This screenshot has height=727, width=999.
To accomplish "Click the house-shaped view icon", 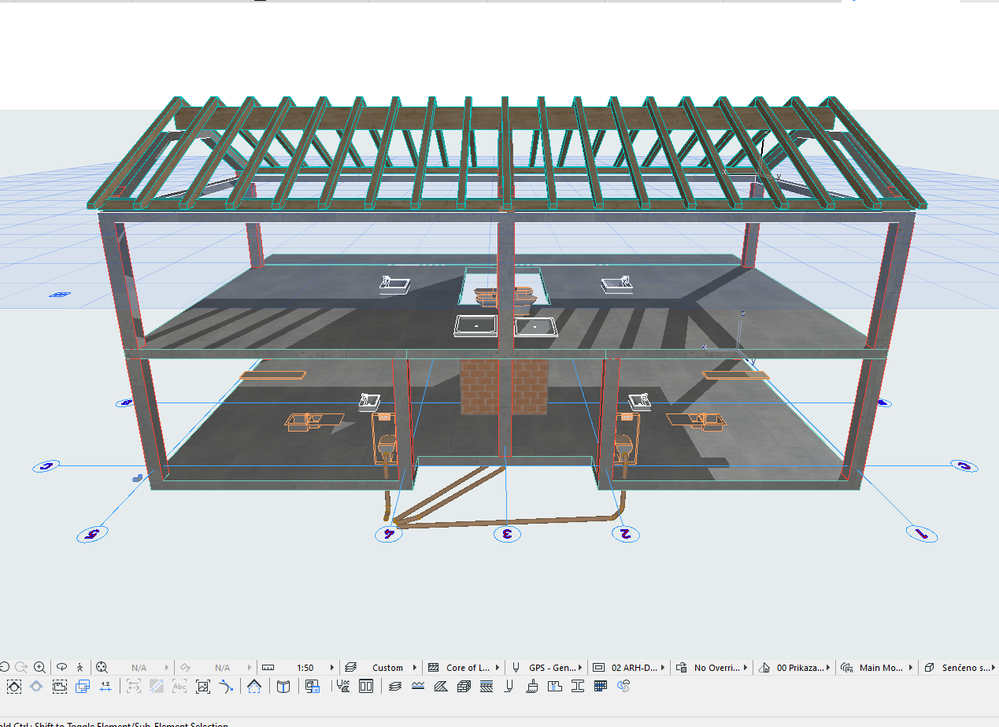I will [254, 686].
